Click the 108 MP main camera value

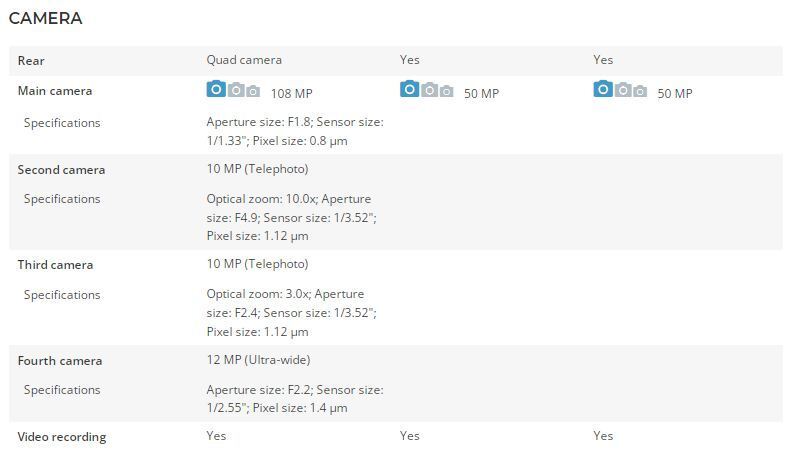[x=288, y=94]
